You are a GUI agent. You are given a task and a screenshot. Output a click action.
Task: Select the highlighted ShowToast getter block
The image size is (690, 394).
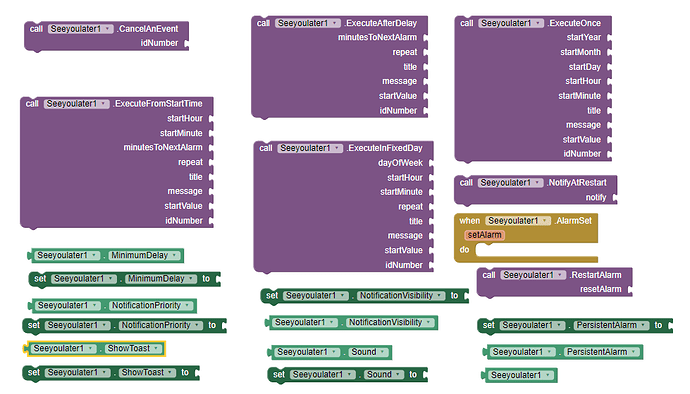tap(95, 349)
